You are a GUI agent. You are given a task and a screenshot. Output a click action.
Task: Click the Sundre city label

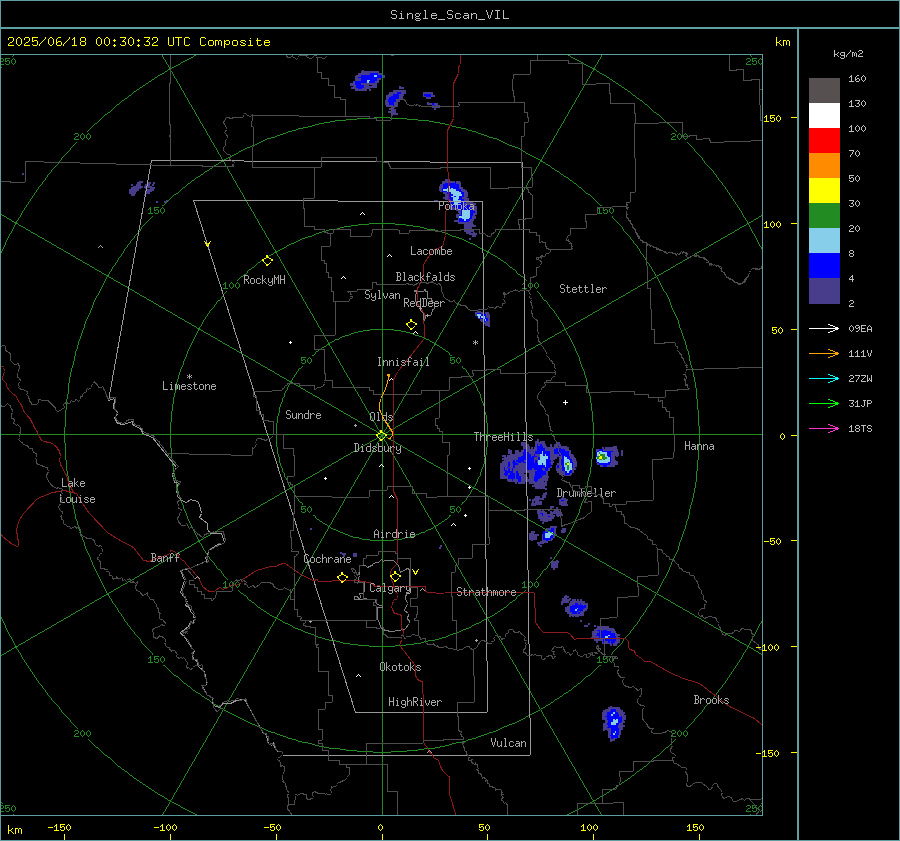[303, 414]
